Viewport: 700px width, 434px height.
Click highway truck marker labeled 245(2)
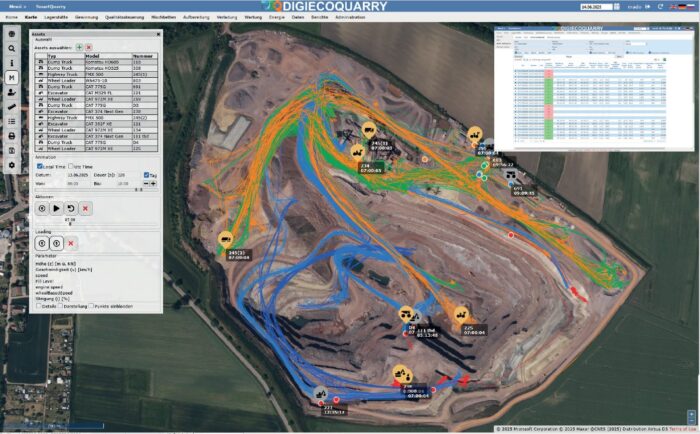[x=226, y=239]
